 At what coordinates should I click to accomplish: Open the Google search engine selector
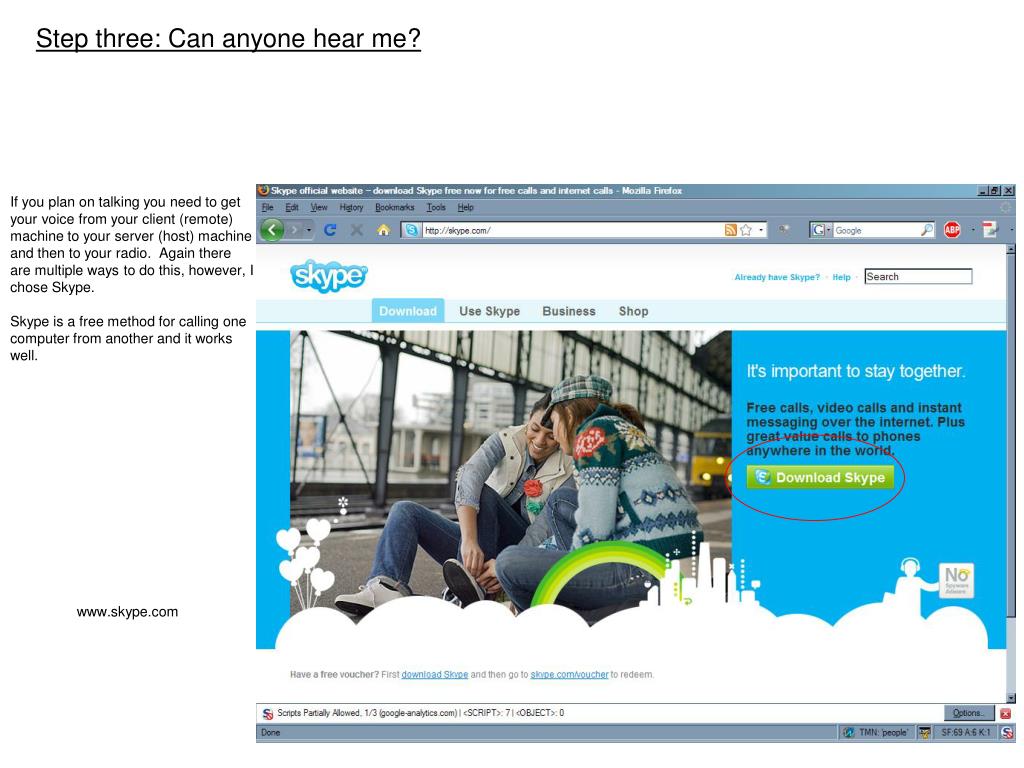pos(820,230)
